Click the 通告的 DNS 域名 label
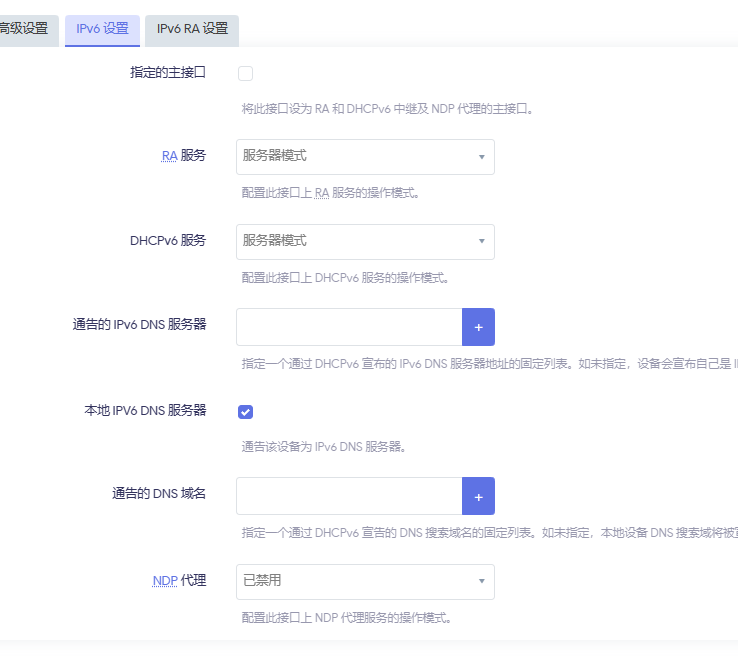This screenshot has width=738, height=656. point(159,493)
